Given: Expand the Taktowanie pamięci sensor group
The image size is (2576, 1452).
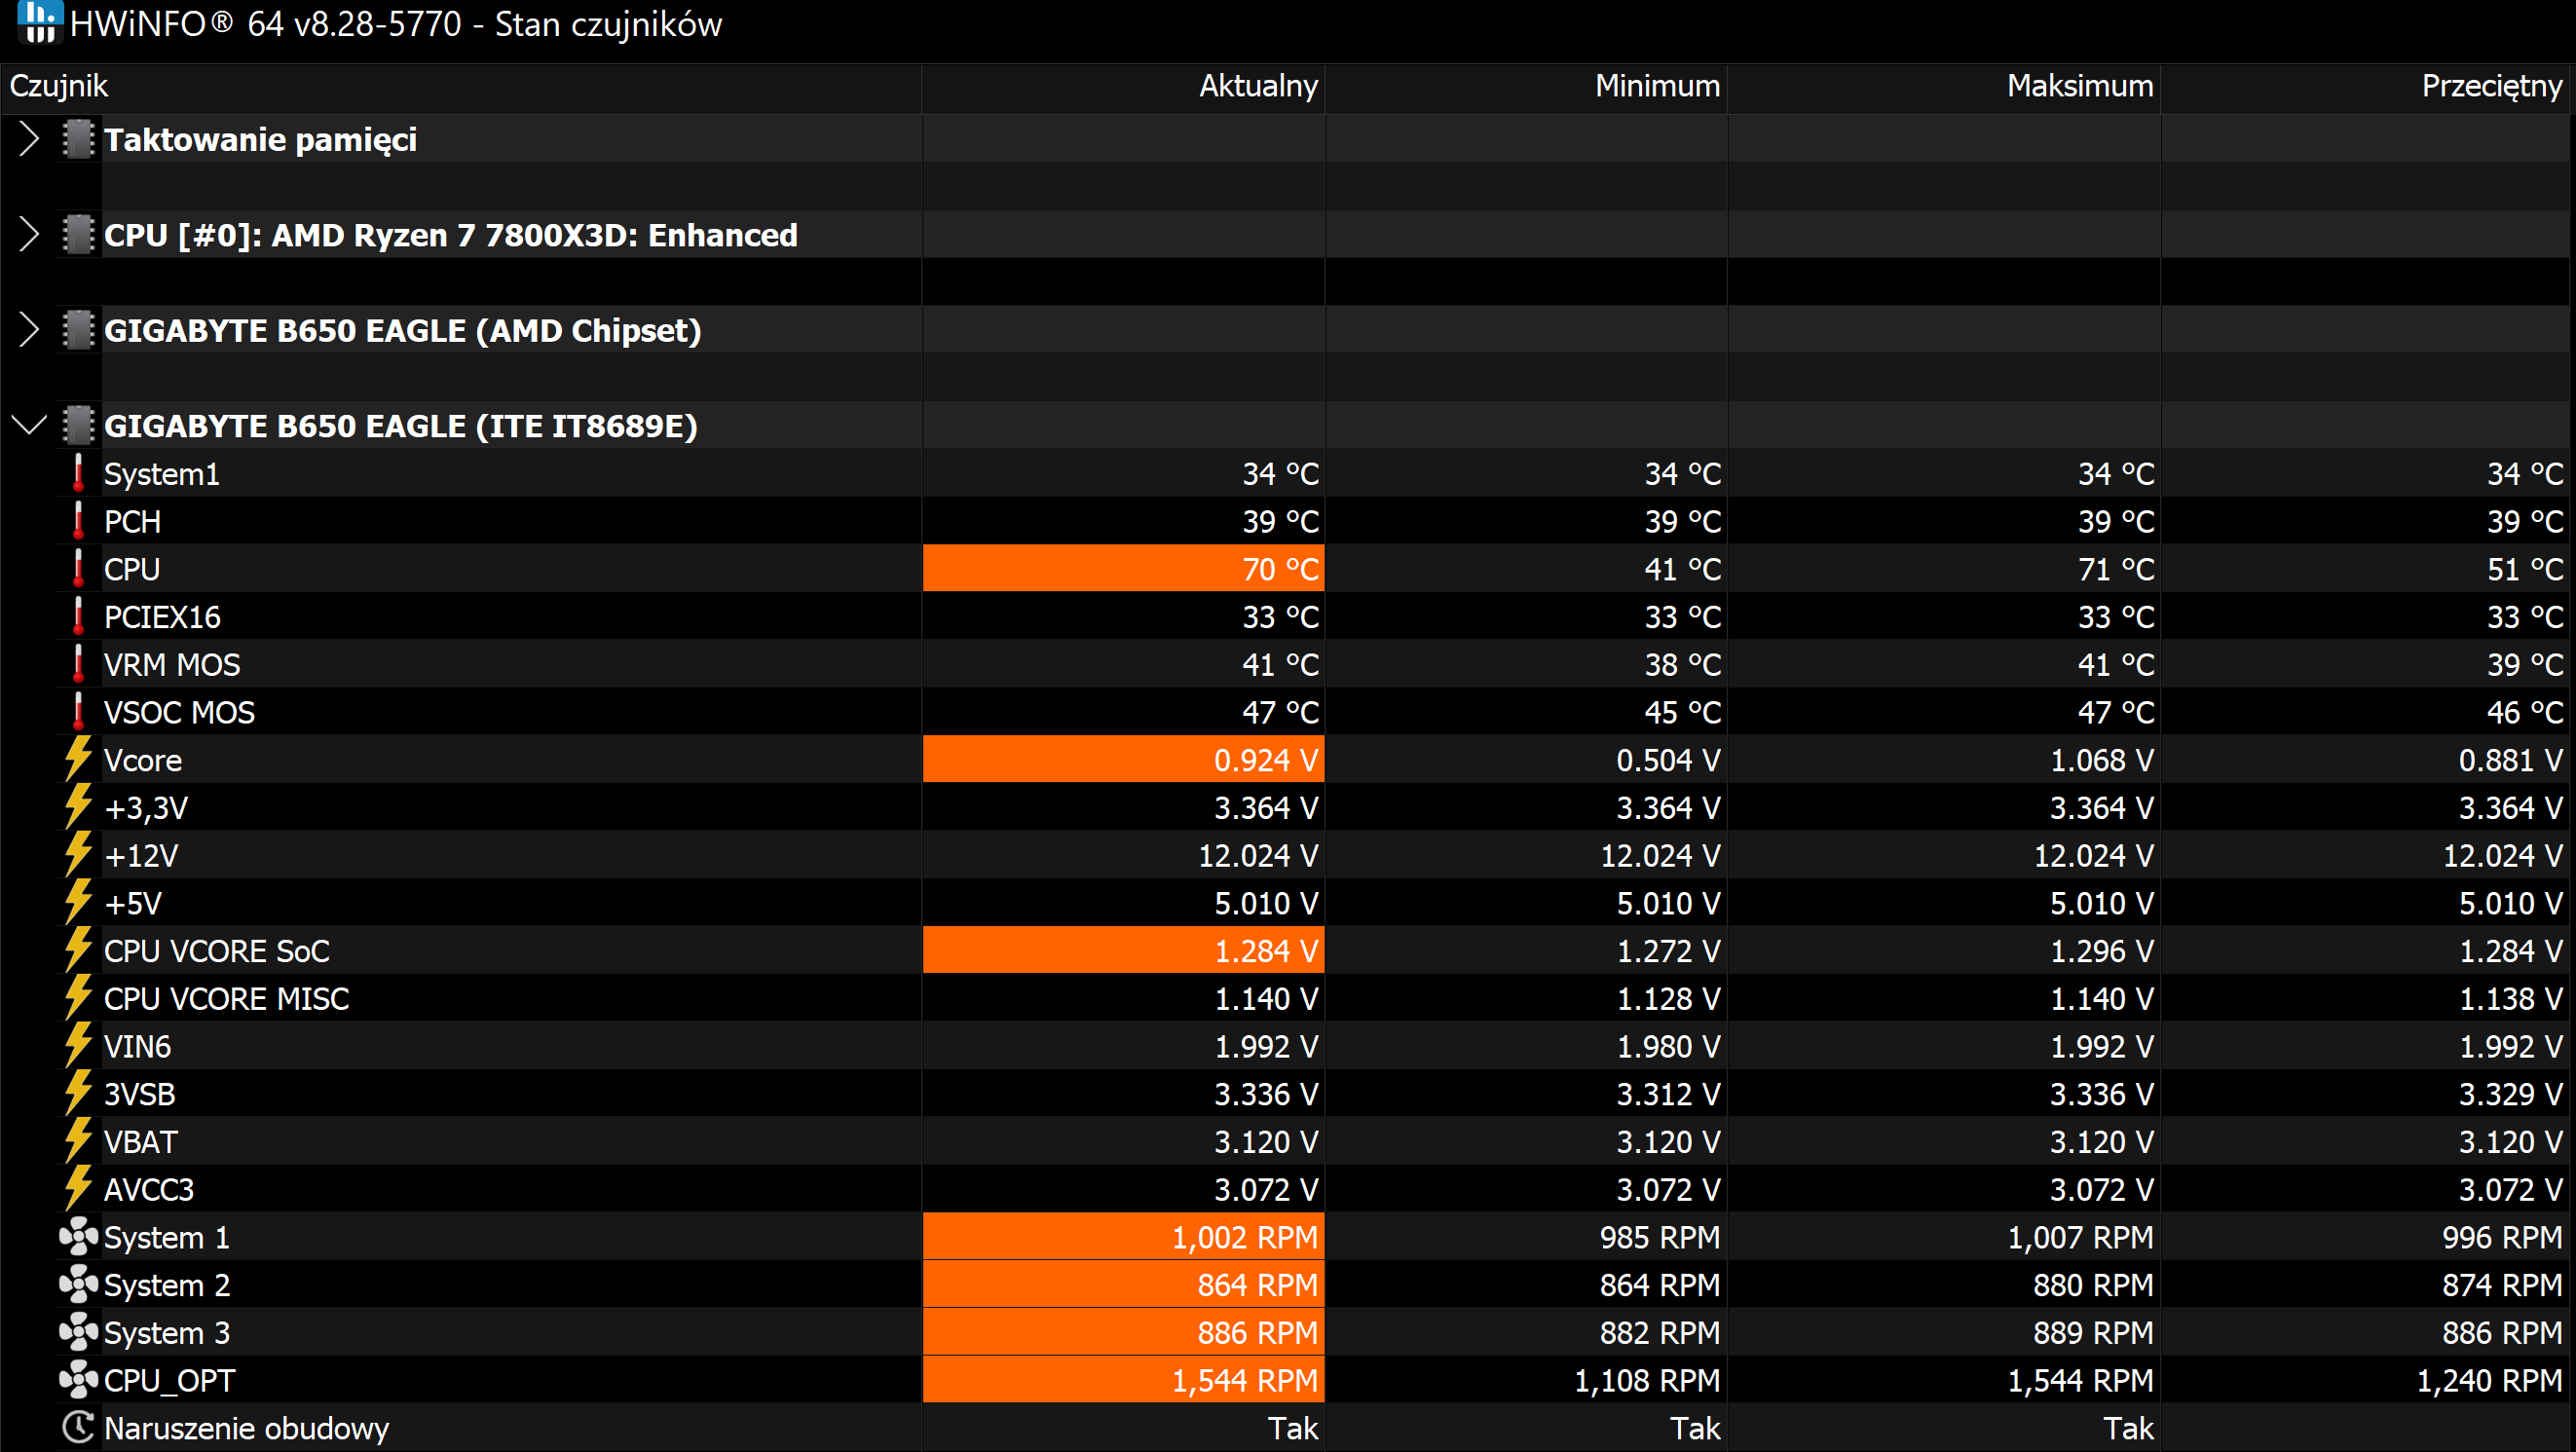Looking at the screenshot, I should pos(29,139).
